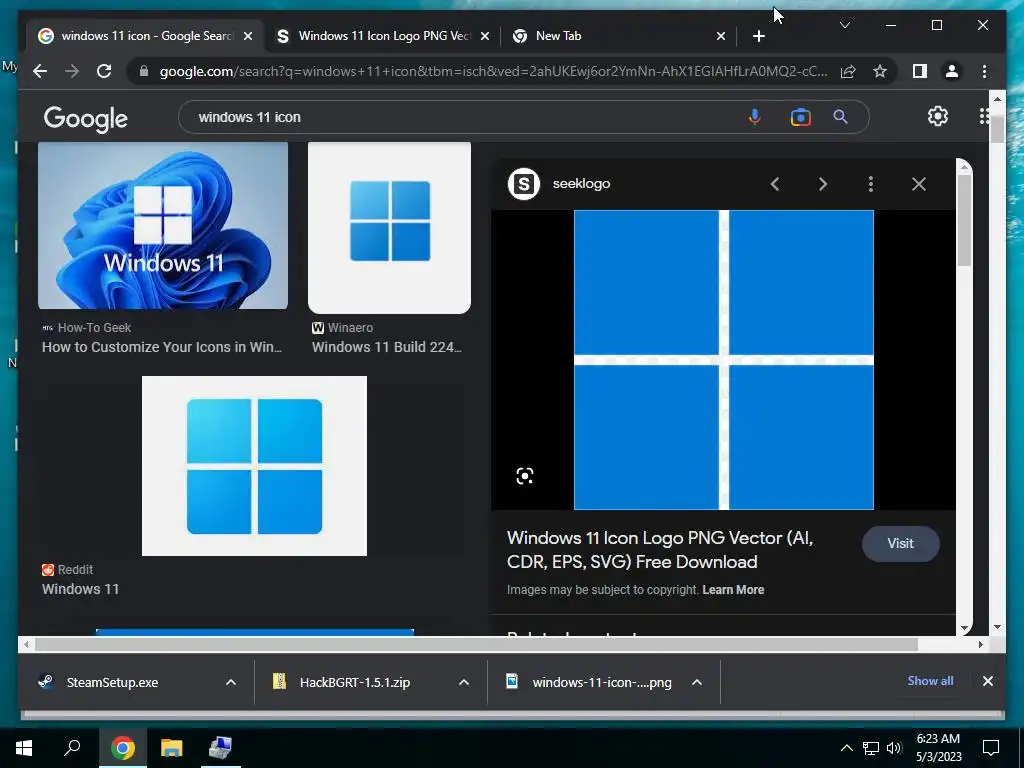The width and height of the screenshot is (1024, 768).
Task: Expand windows-11-icon png download options
Action: [697, 682]
